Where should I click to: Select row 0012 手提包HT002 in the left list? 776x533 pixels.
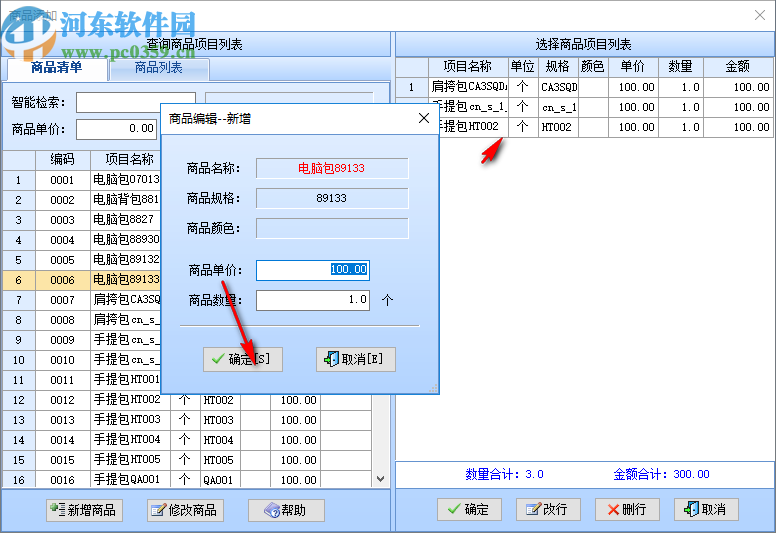[x=187, y=400]
